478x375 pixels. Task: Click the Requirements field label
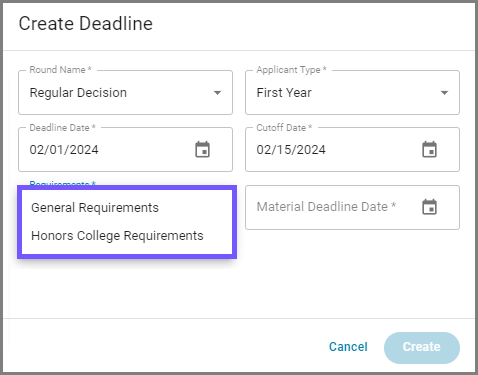pos(62,184)
